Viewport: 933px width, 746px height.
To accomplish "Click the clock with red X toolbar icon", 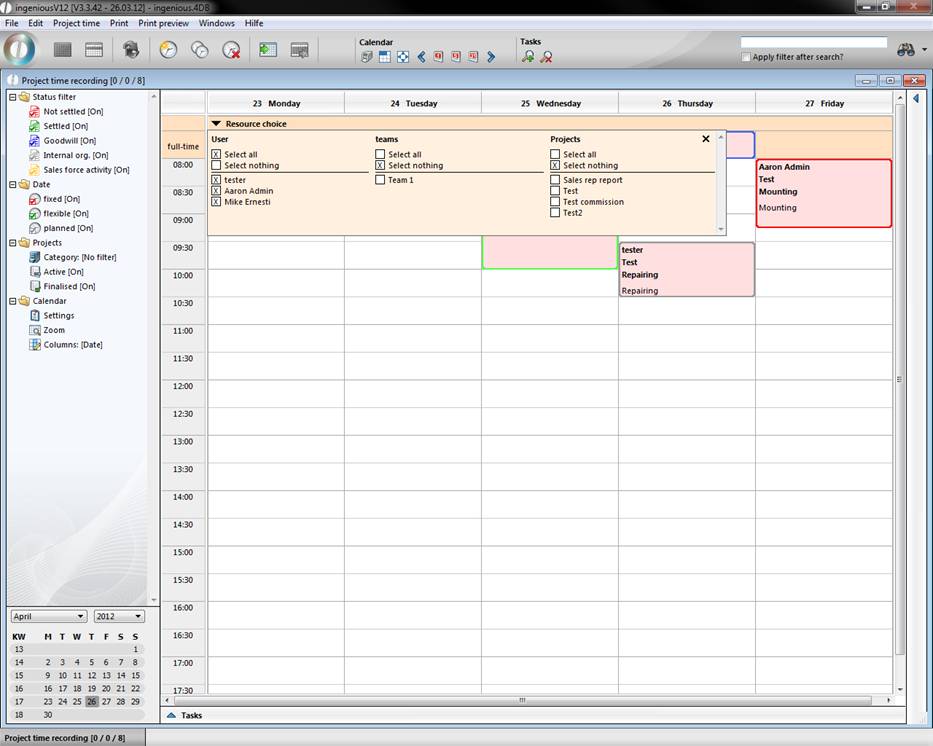I will [231, 49].
